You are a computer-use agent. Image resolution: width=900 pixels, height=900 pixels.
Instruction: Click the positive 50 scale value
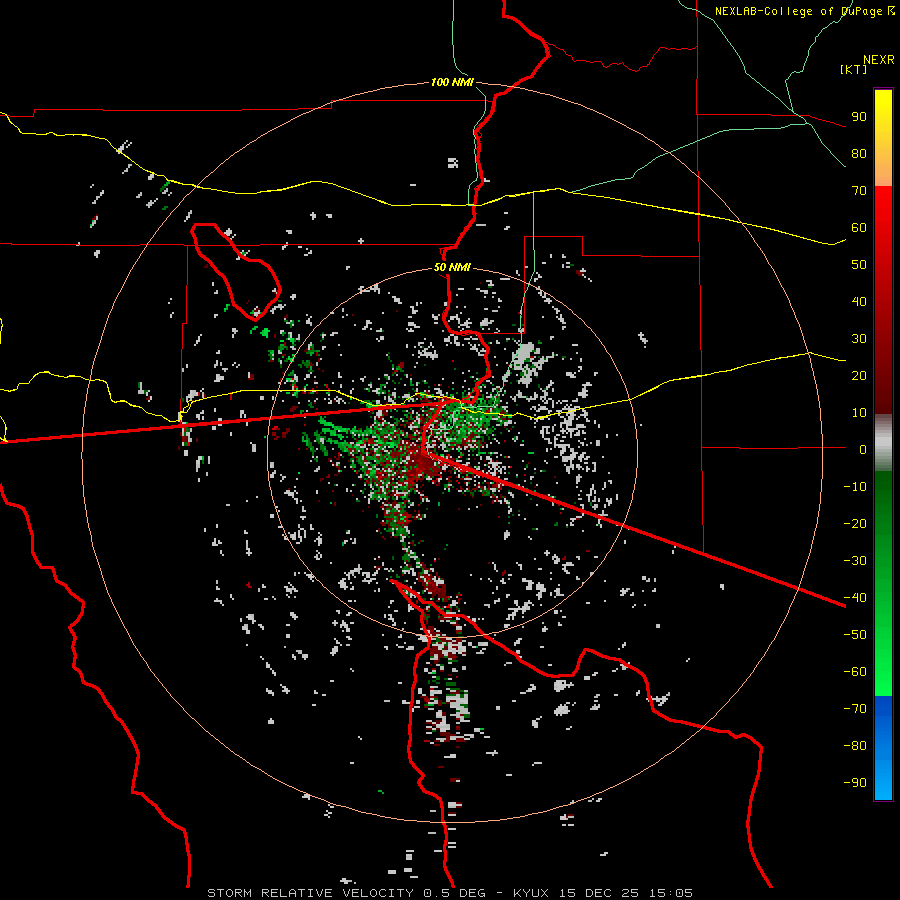[859, 265]
